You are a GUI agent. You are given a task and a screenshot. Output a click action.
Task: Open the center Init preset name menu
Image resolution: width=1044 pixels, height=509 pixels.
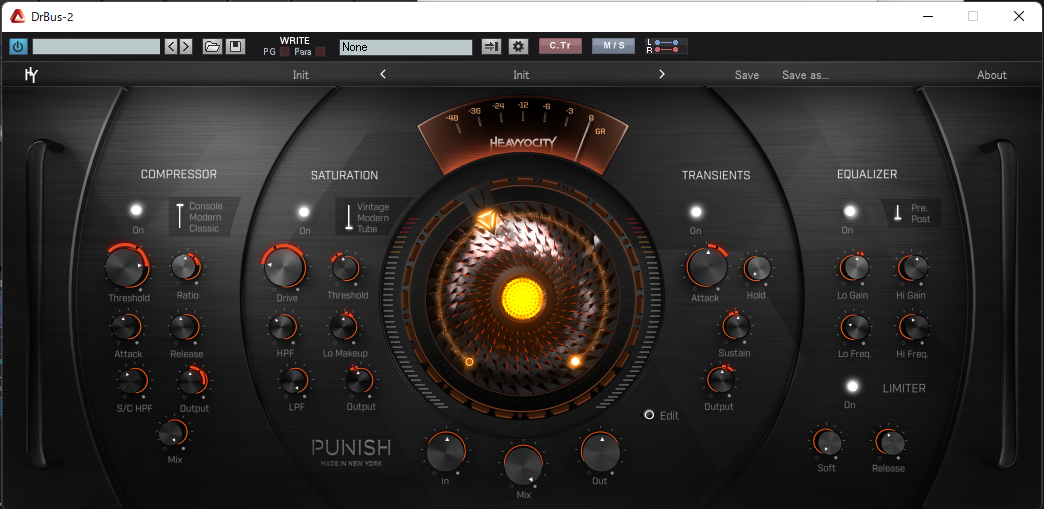[x=521, y=75]
